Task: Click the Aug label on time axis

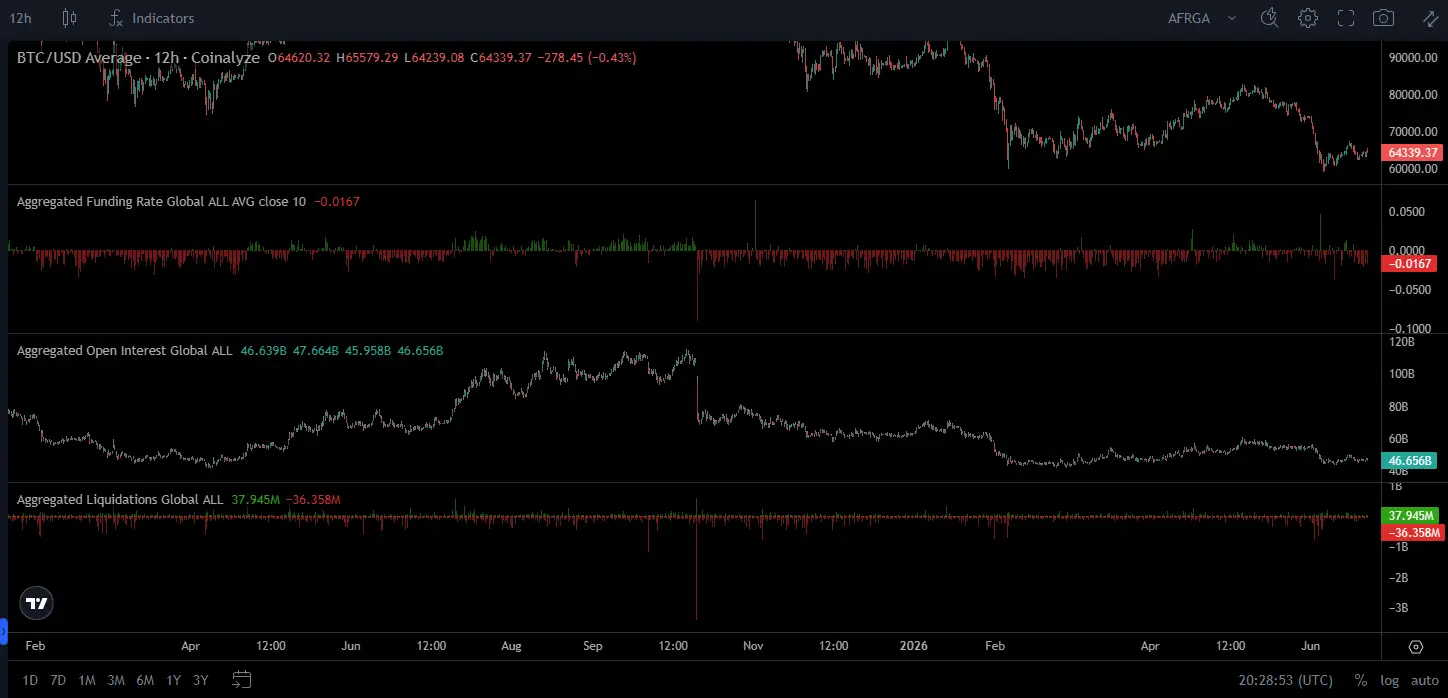Action: click(511, 646)
